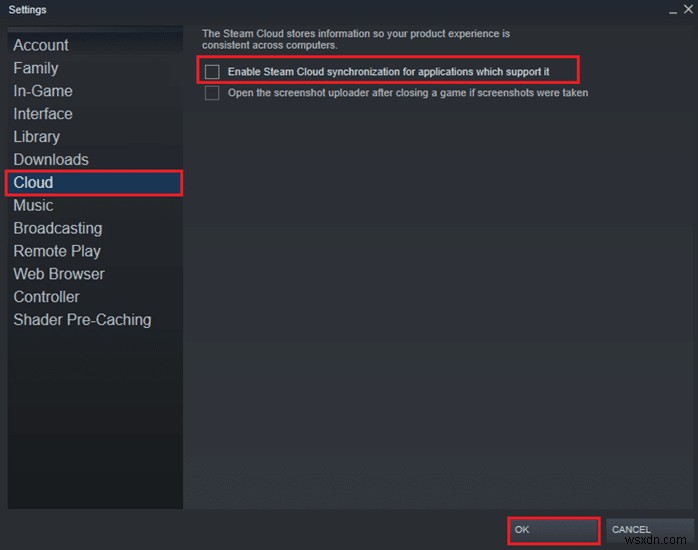Go to Broadcasting settings
This screenshot has height=550, width=698.
tap(58, 228)
